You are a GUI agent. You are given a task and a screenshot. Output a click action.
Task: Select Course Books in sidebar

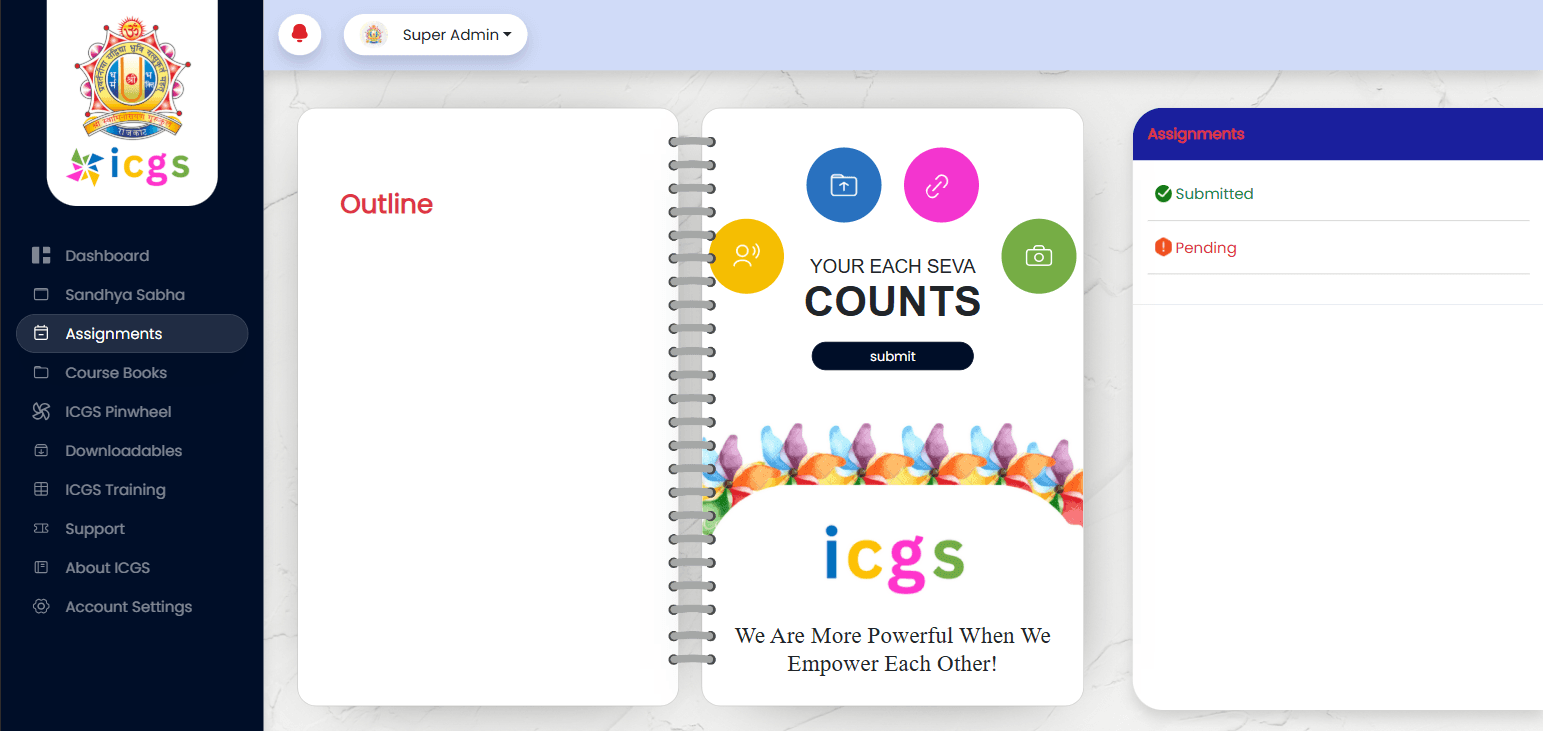116,373
